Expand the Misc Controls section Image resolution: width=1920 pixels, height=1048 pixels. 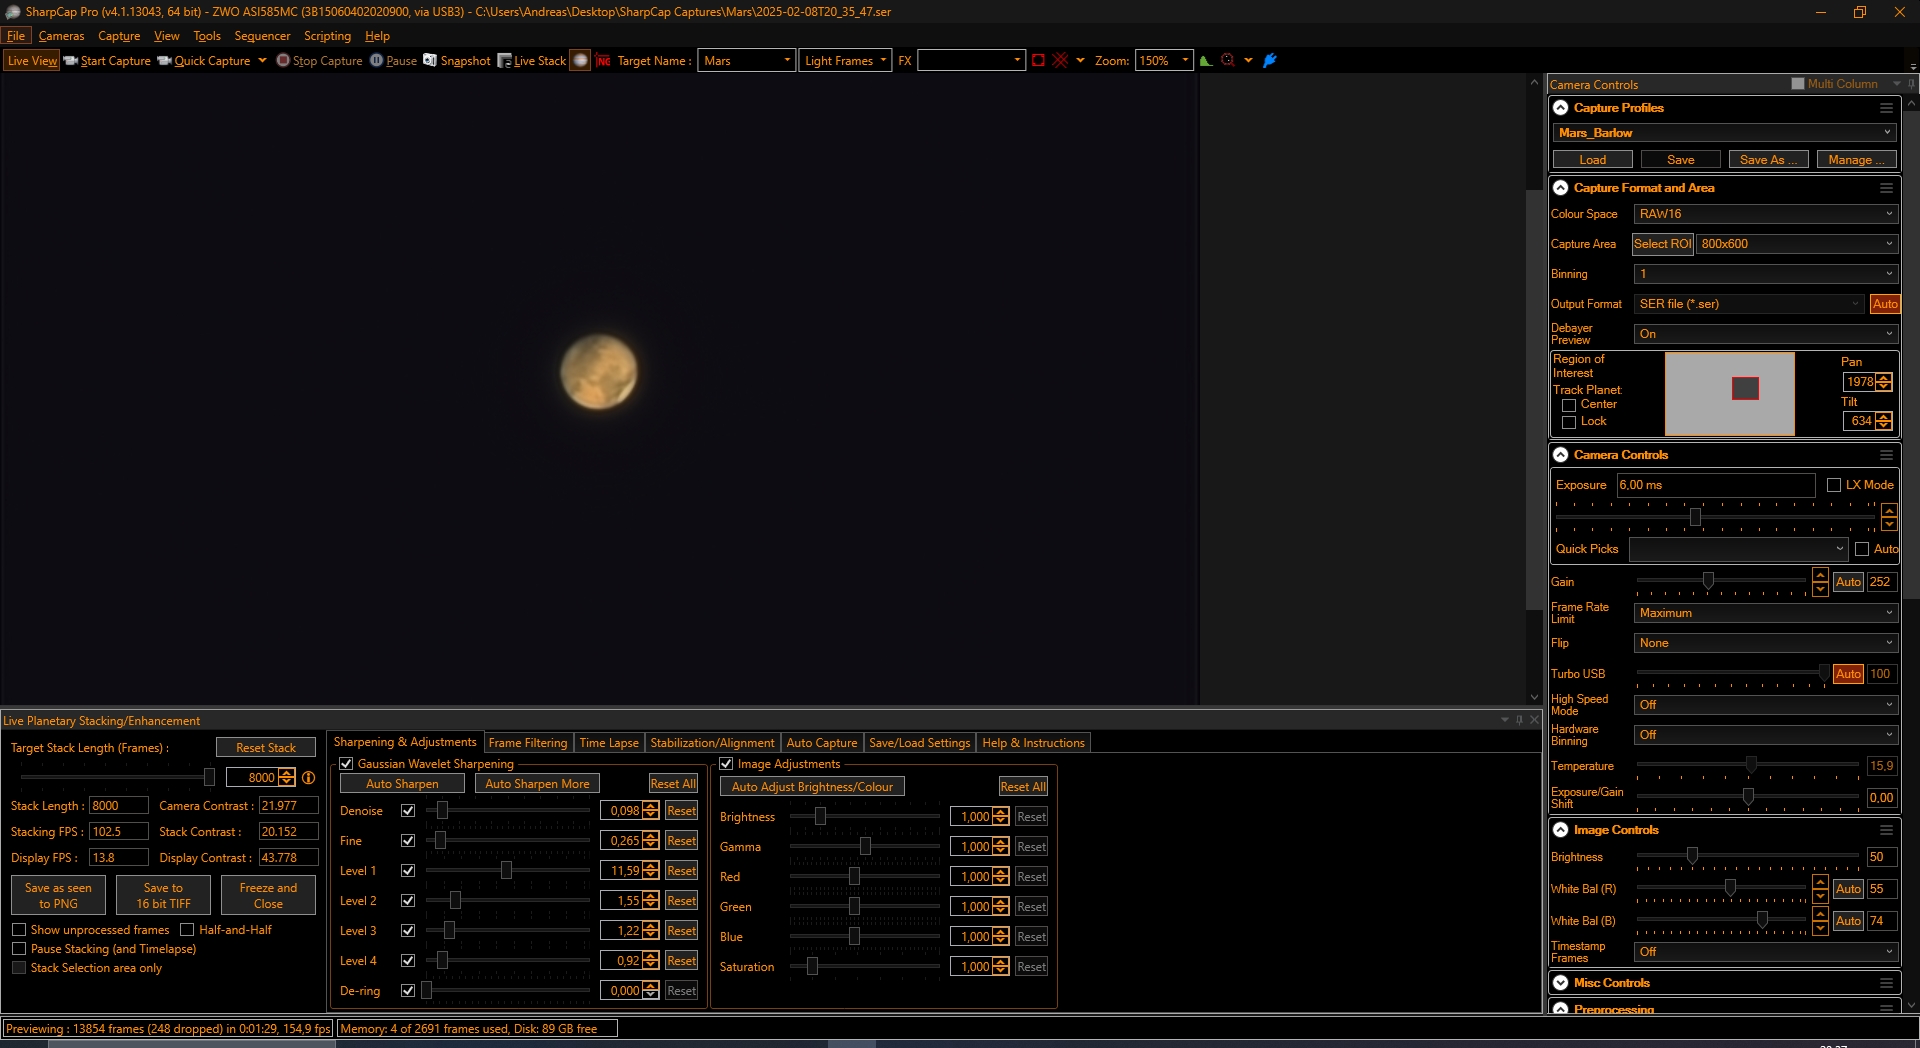pyautogui.click(x=1561, y=983)
